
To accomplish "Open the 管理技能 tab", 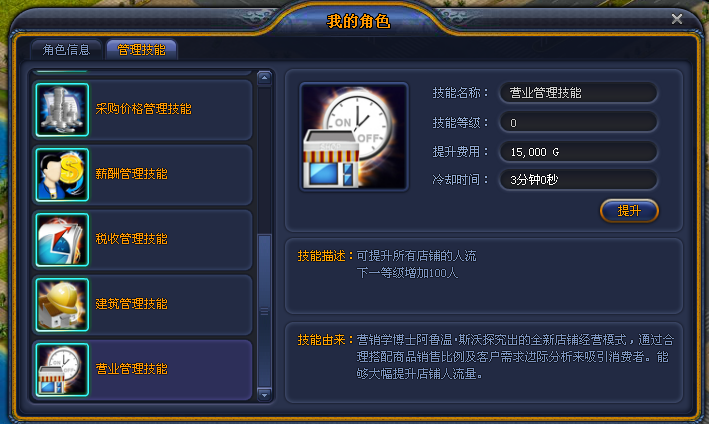I will [142, 50].
